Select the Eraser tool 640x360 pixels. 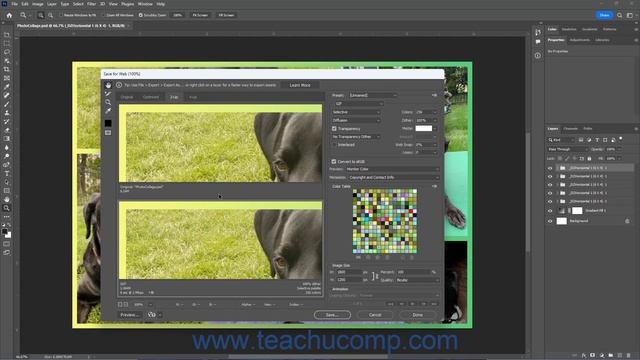point(7,130)
